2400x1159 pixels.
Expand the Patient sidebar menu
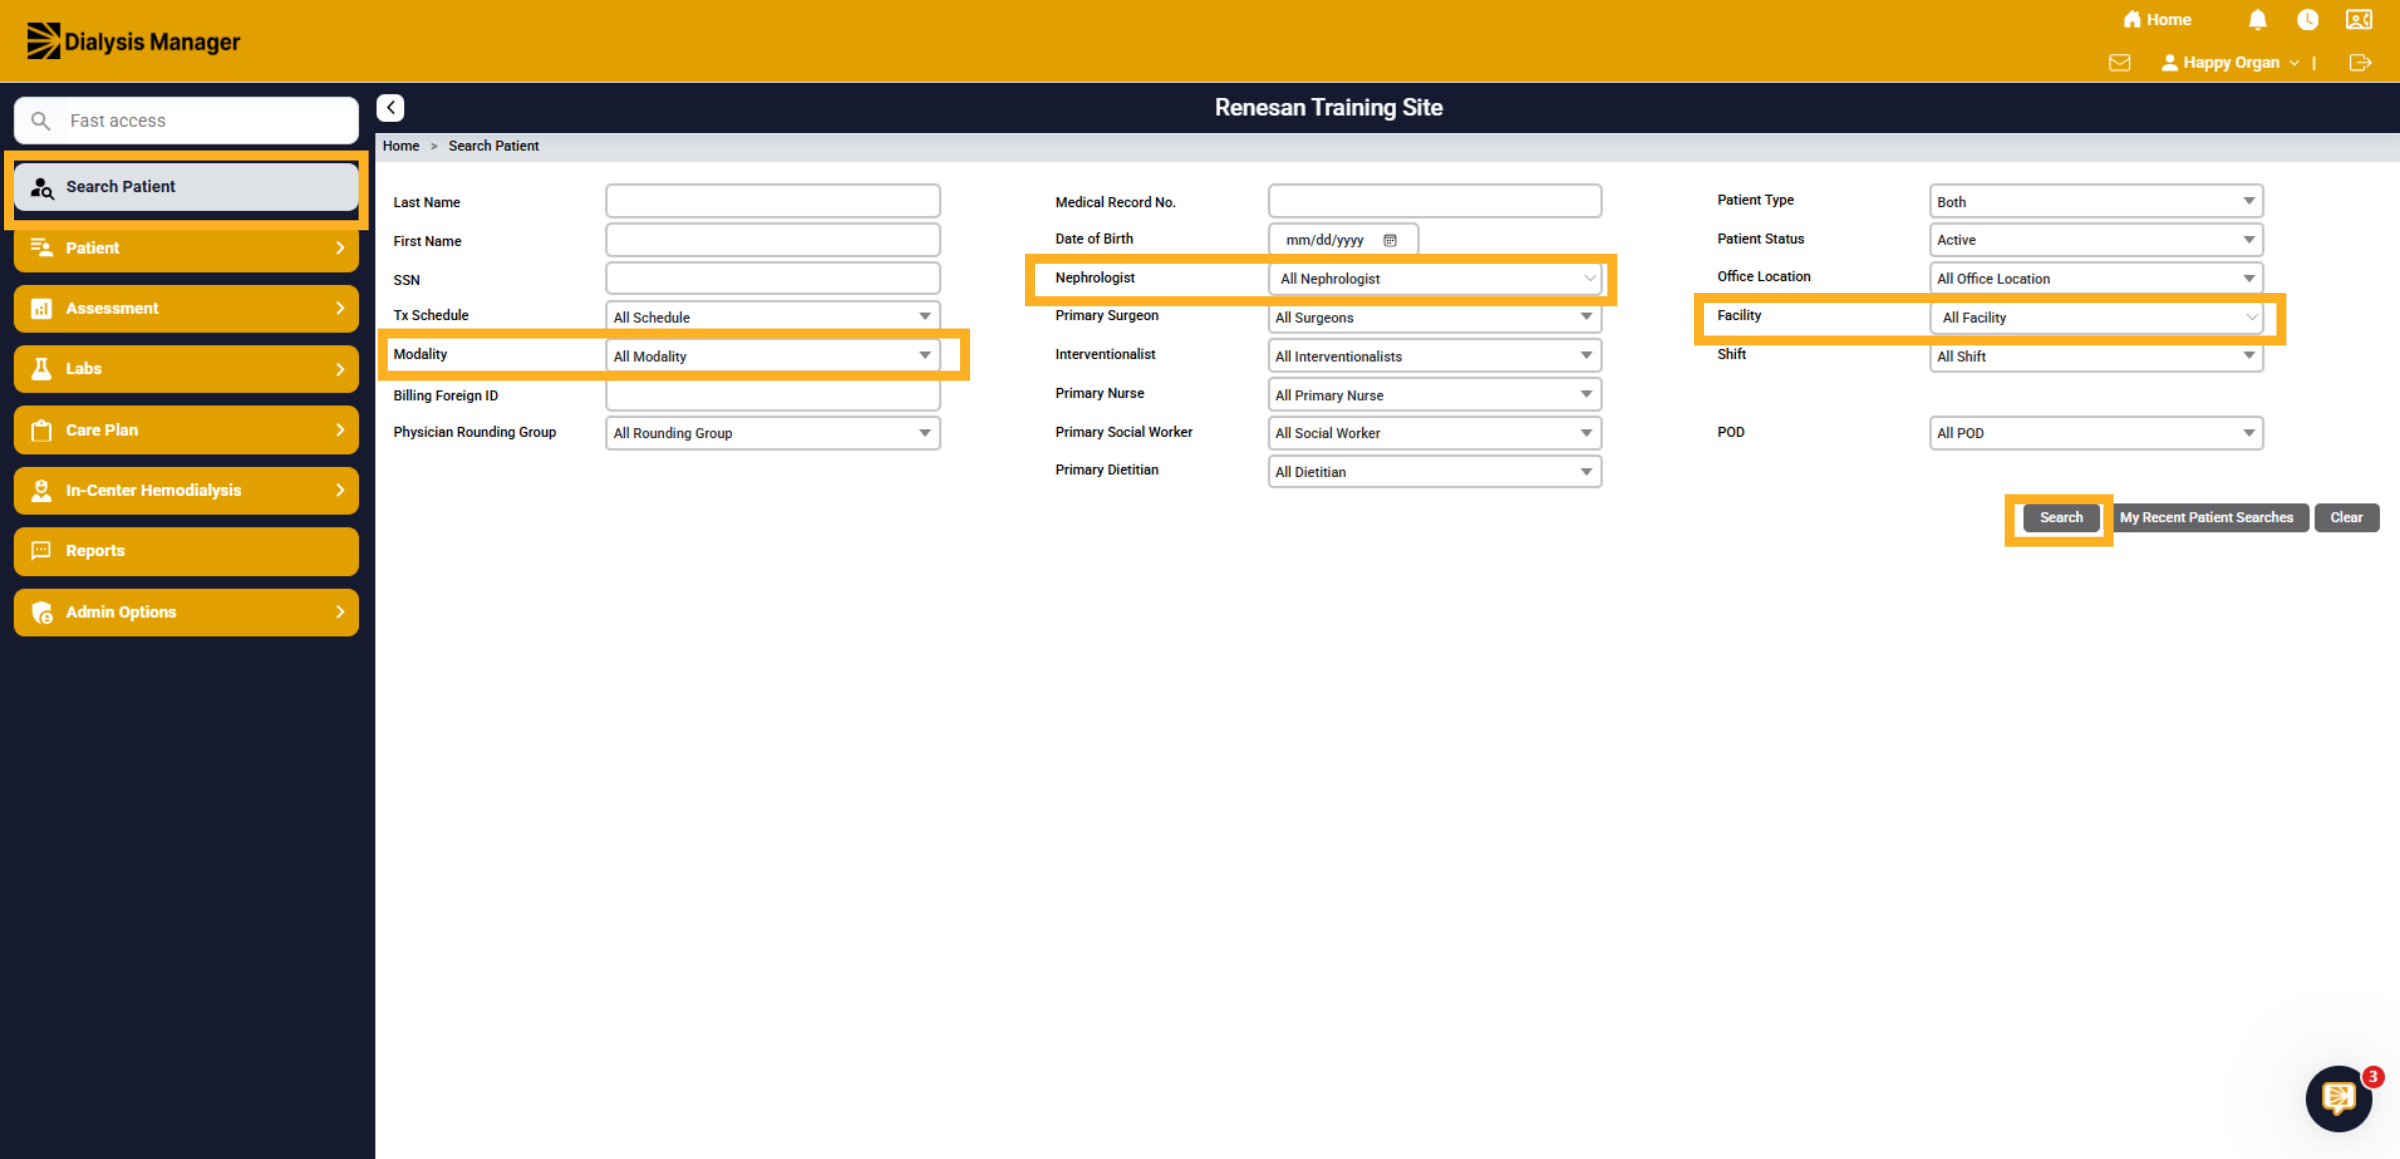(x=186, y=248)
